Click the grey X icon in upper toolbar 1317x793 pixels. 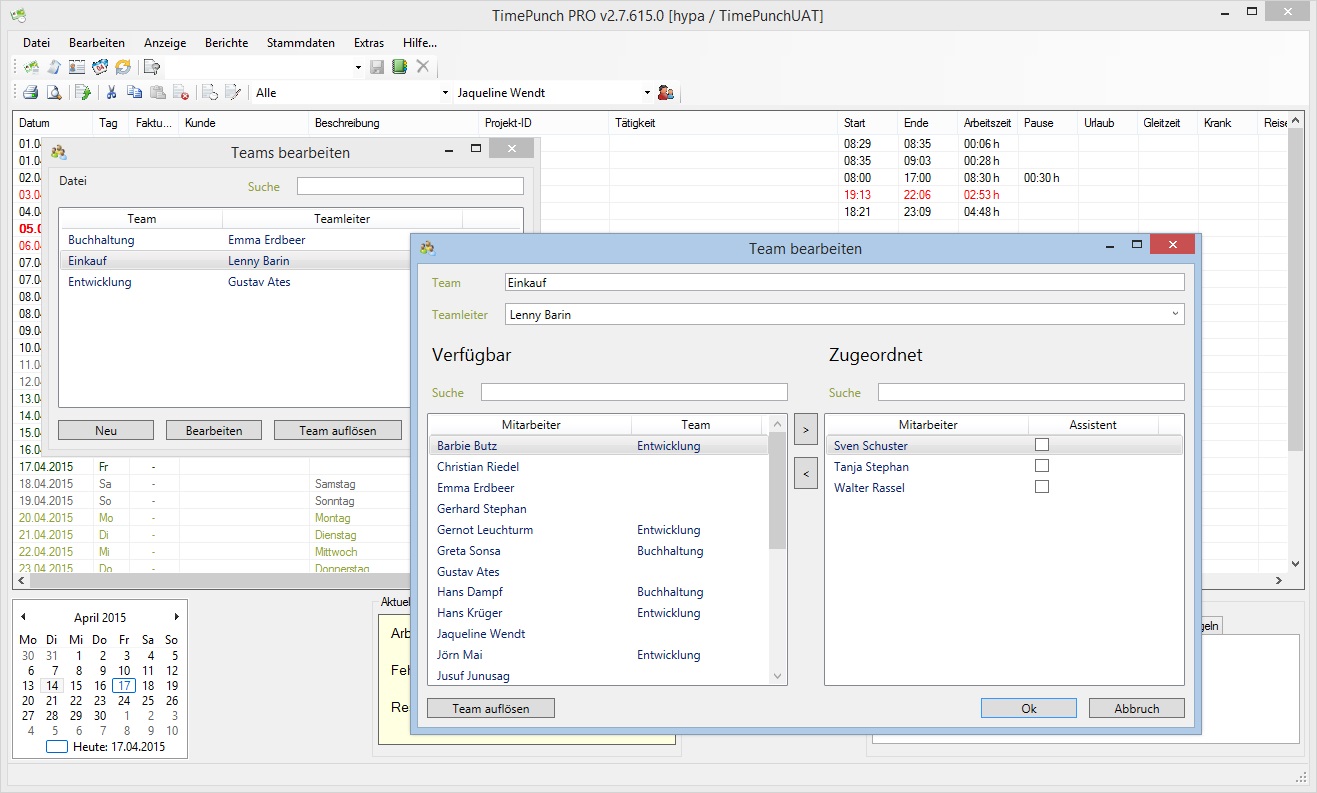coord(423,67)
